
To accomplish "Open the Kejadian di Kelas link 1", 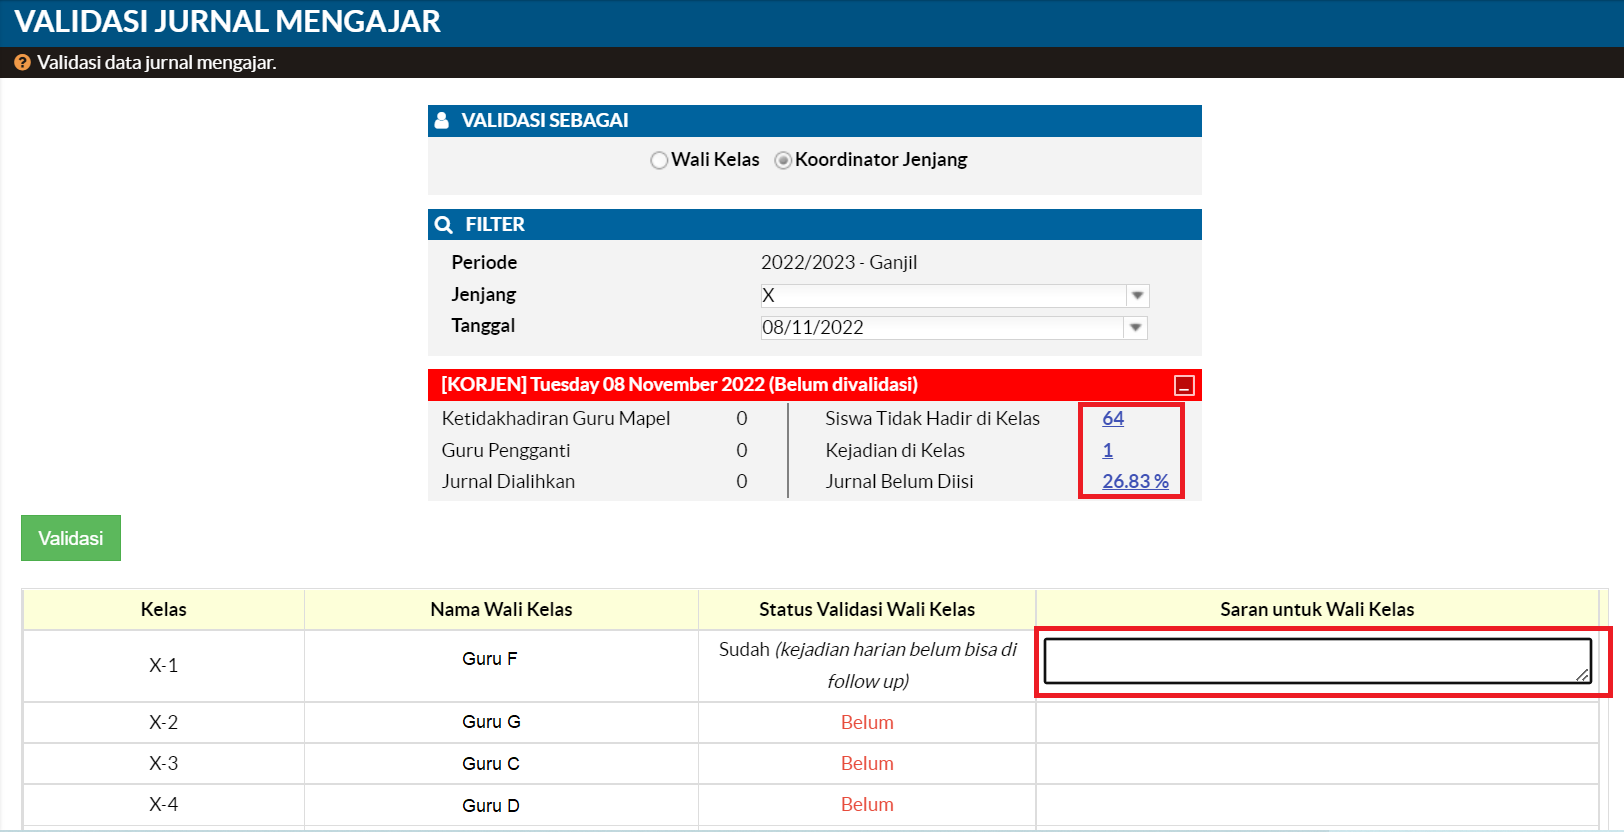I will point(1107,450).
